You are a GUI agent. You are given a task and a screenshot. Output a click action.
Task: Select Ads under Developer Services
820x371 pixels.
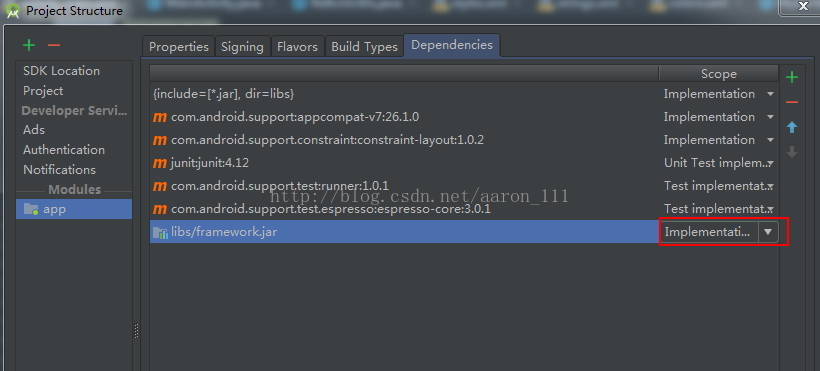34,130
